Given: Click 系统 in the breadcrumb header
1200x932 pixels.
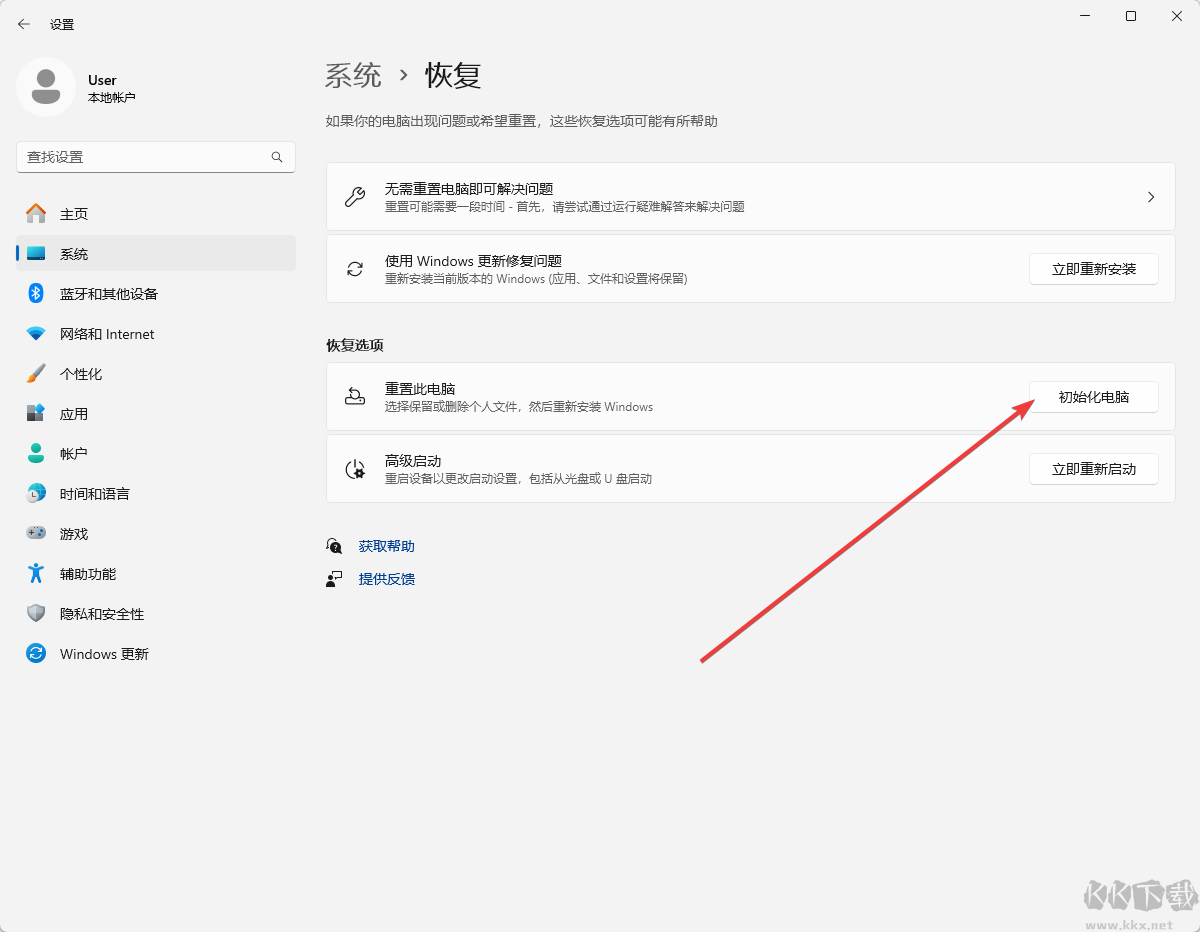Looking at the screenshot, I should tap(352, 75).
